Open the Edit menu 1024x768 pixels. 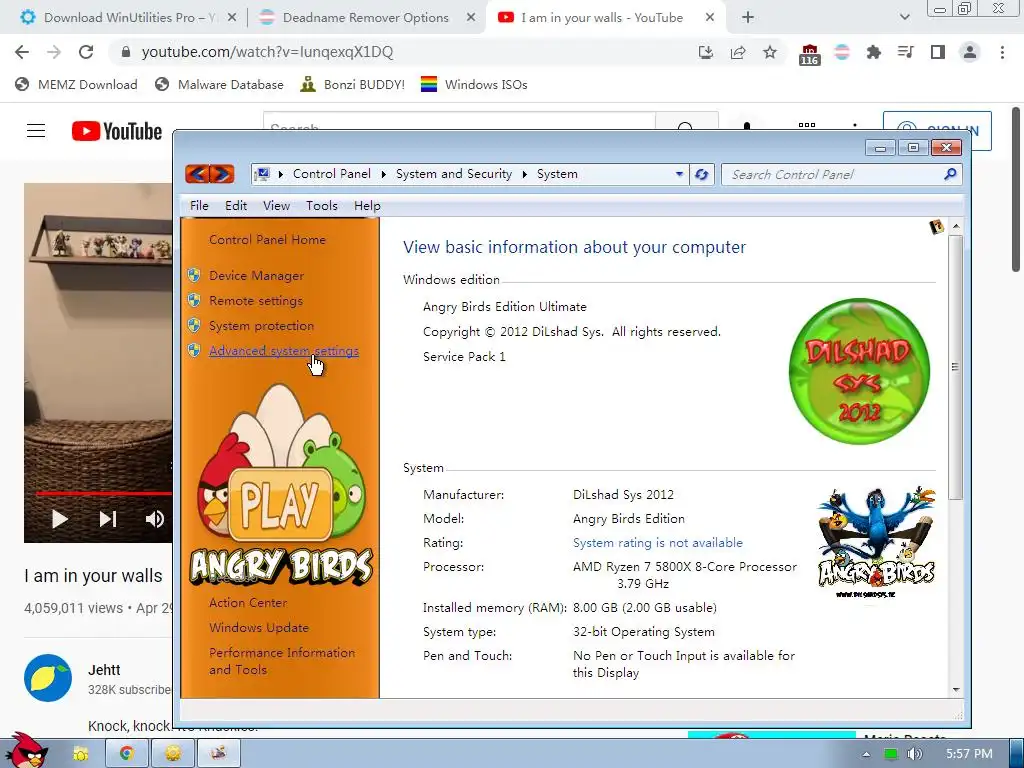(x=236, y=206)
